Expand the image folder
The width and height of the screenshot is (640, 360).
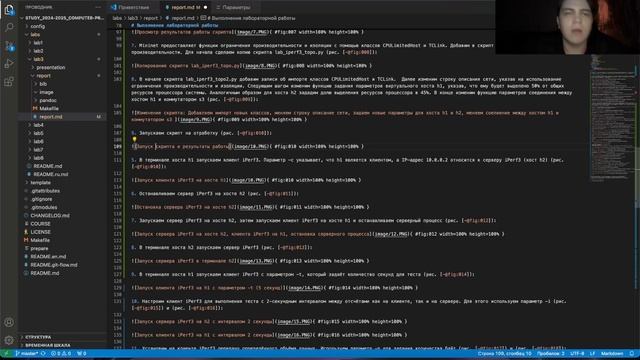[46, 92]
